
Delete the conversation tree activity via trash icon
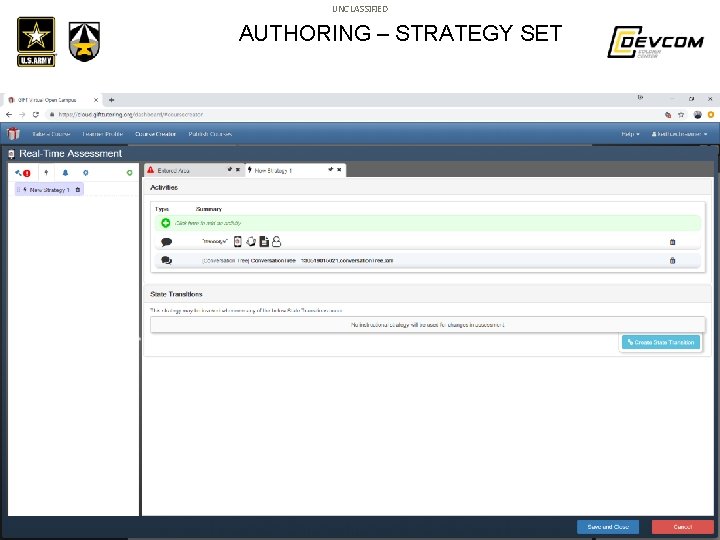click(672, 260)
